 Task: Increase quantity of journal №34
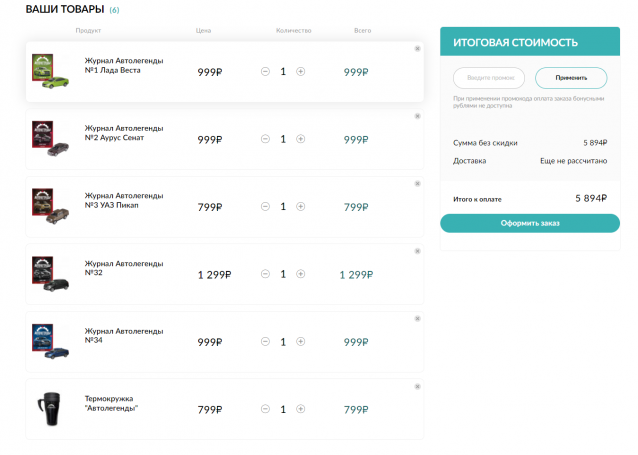click(x=301, y=342)
